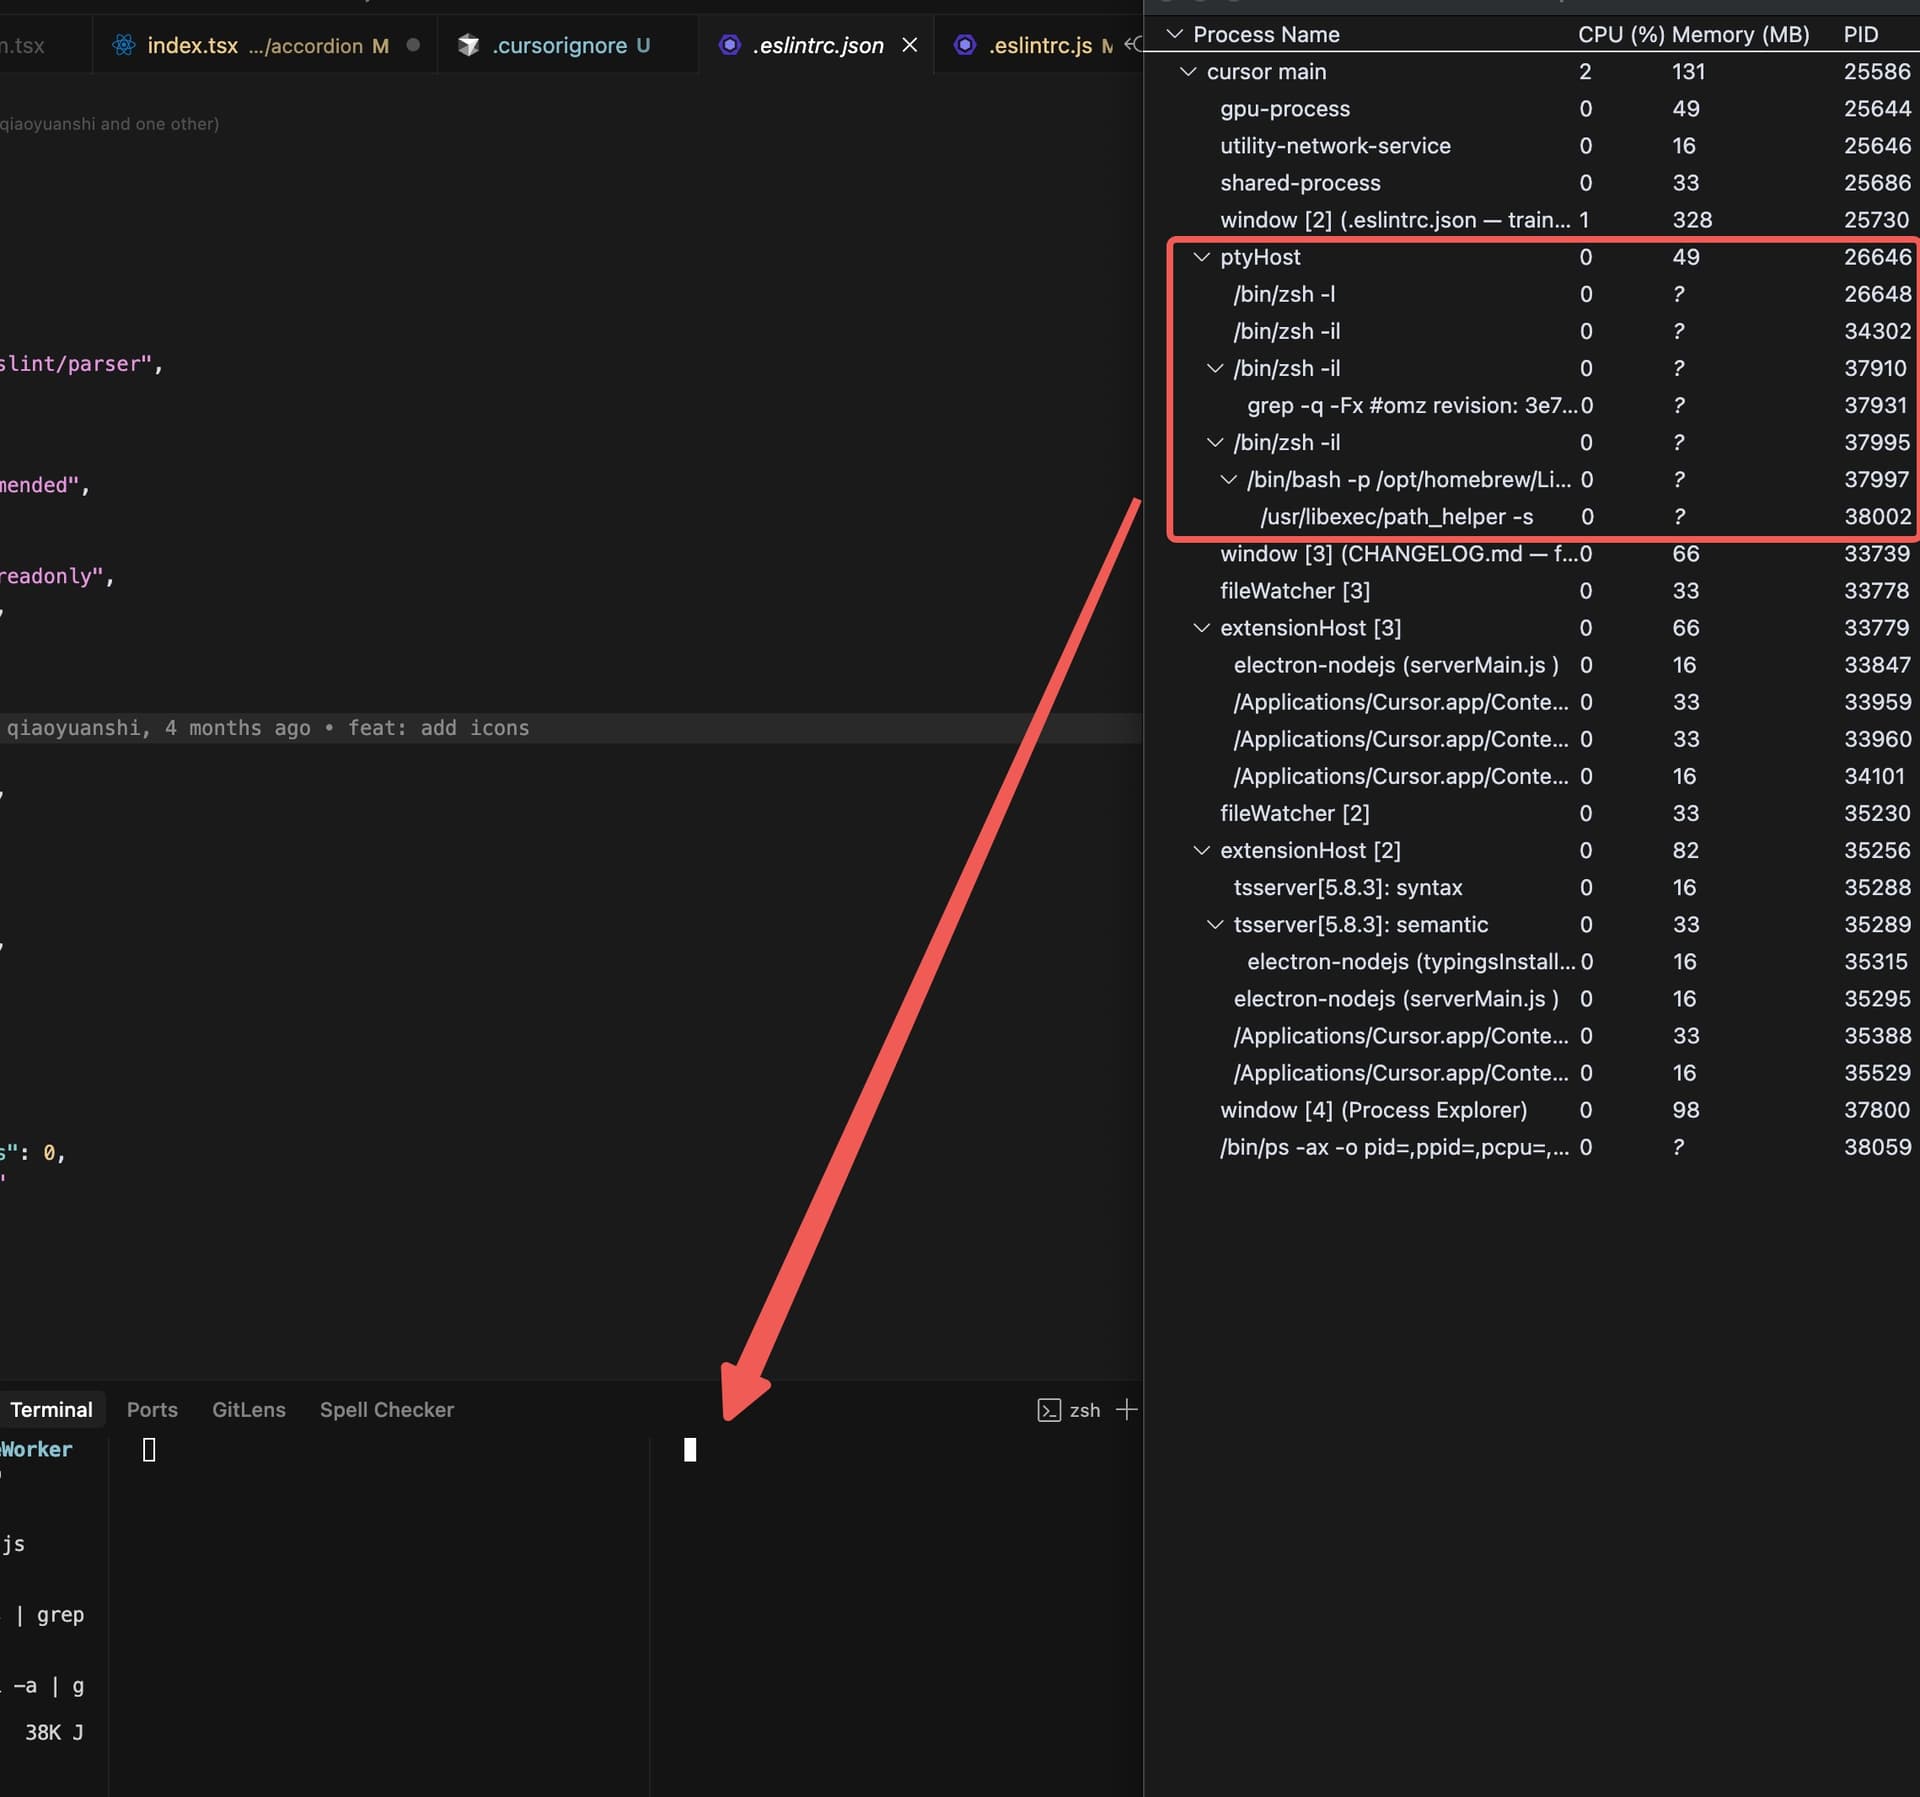The image size is (1920, 1797).
Task: Open the .eslintrc.js editor tab
Action: point(1039,45)
